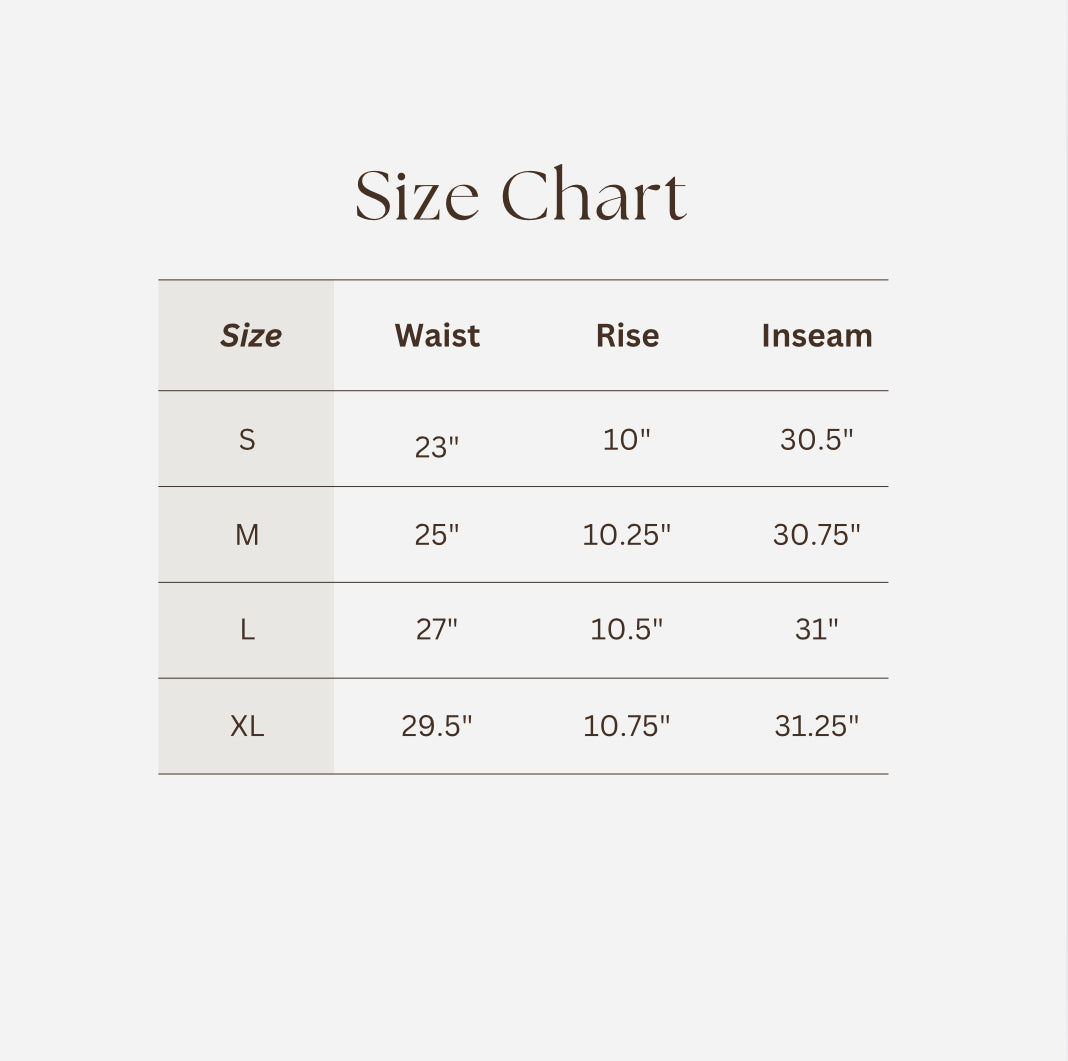Click the Inseam column header
The height and width of the screenshot is (1061, 1068).
pyautogui.click(x=817, y=335)
